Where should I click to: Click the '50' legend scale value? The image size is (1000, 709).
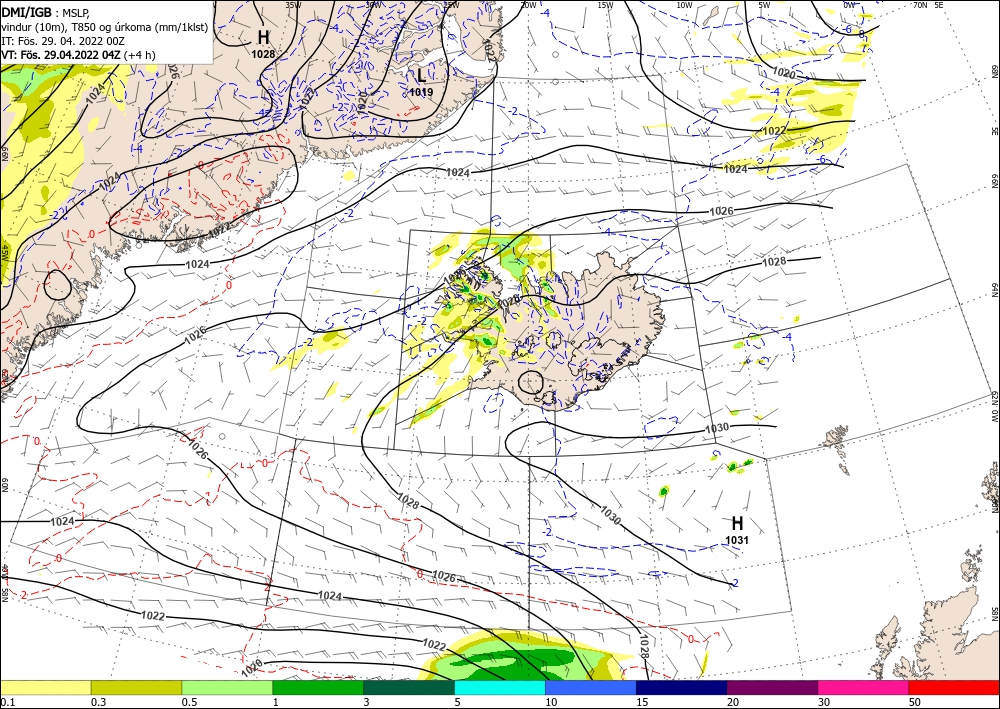click(915, 702)
